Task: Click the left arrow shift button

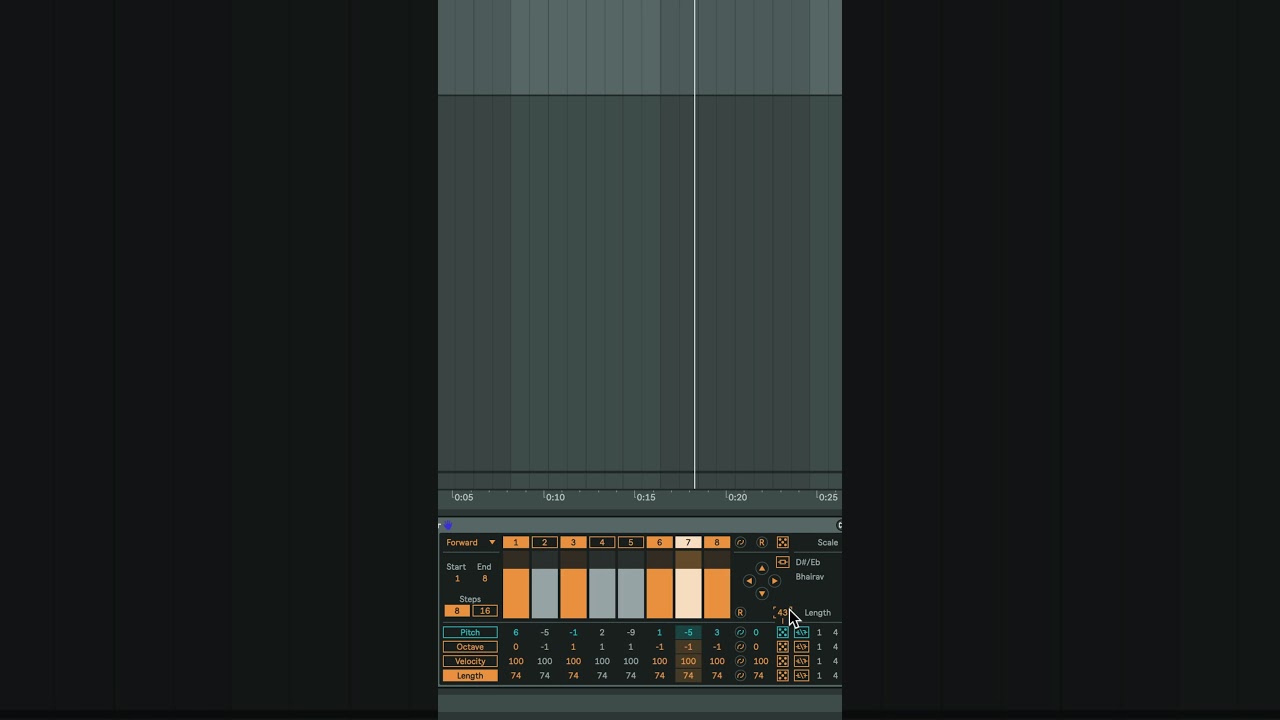Action: (749, 581)
